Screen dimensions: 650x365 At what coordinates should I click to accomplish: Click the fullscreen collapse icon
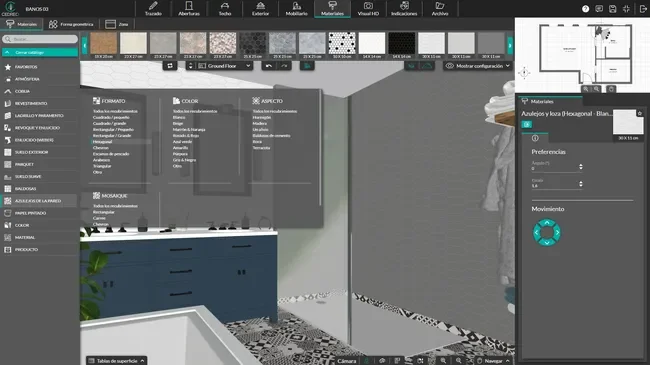(626, 9)
